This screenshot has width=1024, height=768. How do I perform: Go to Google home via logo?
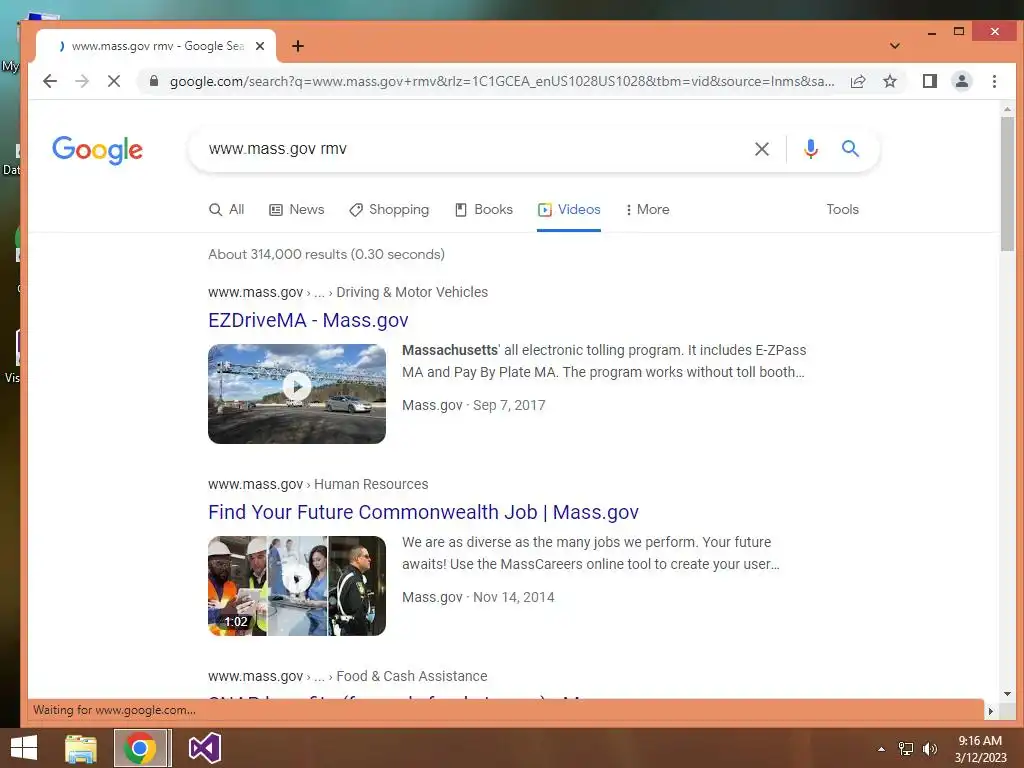click(x=97, y=150)
